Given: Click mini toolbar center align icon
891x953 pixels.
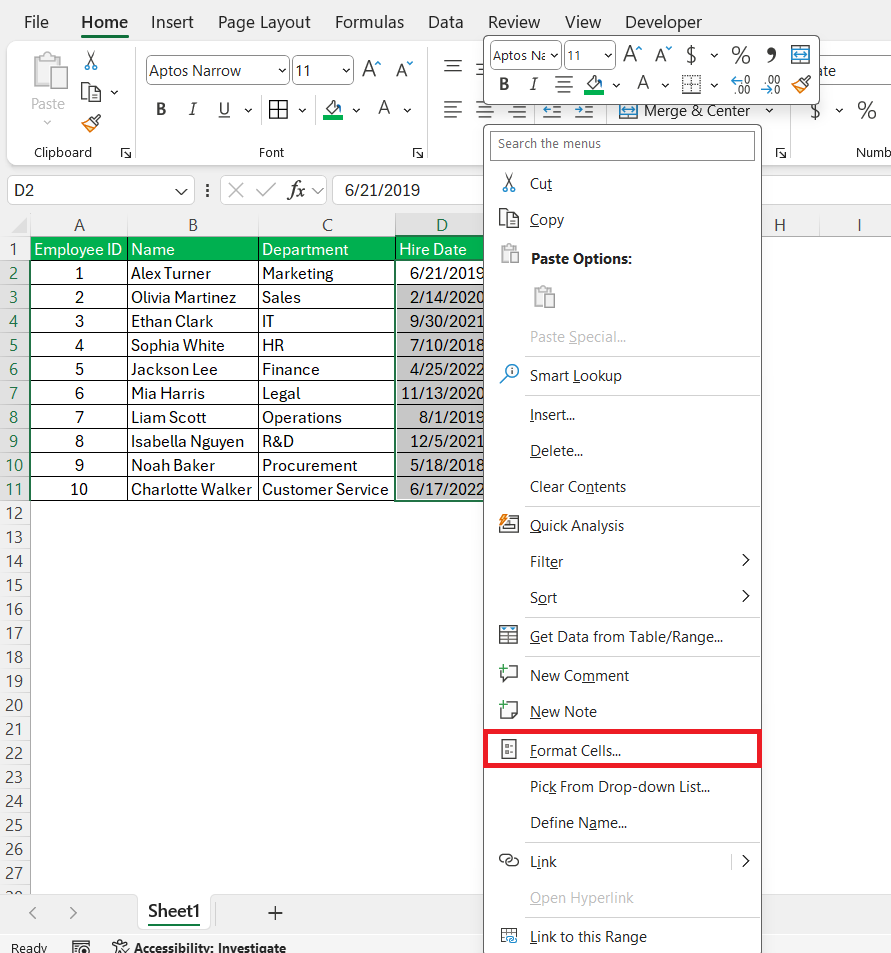Looking at the screenshot, I should [x=564, y=84].
